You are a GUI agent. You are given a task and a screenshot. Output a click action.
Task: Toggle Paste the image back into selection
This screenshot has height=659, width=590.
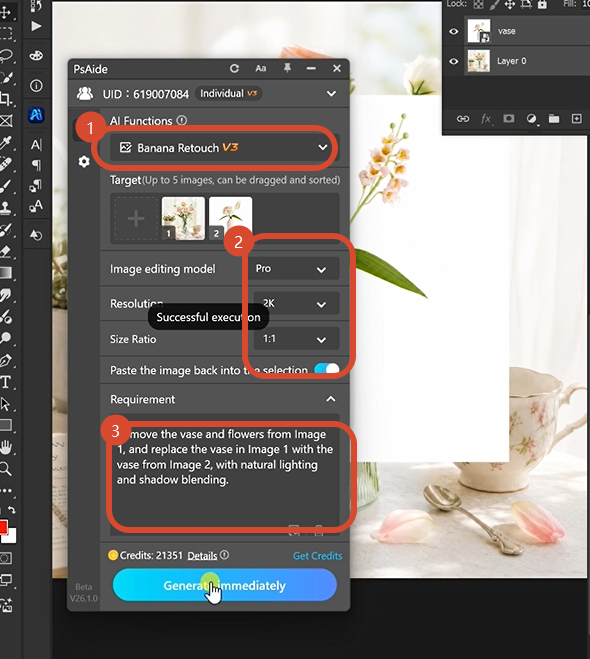point(327,369)
